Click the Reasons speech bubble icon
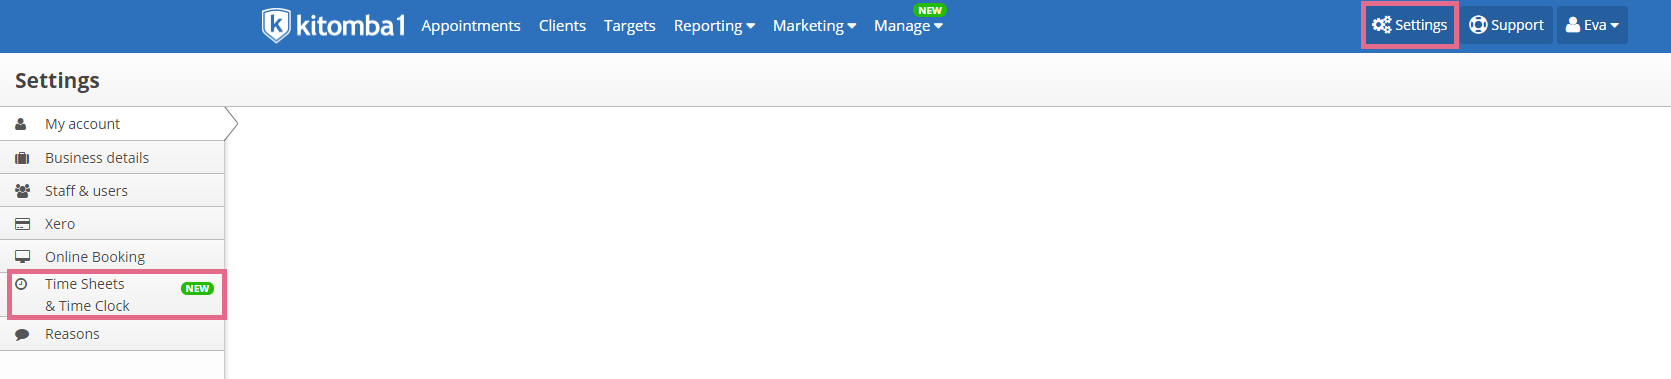The image size is (1671, 379). pos(22,335)
